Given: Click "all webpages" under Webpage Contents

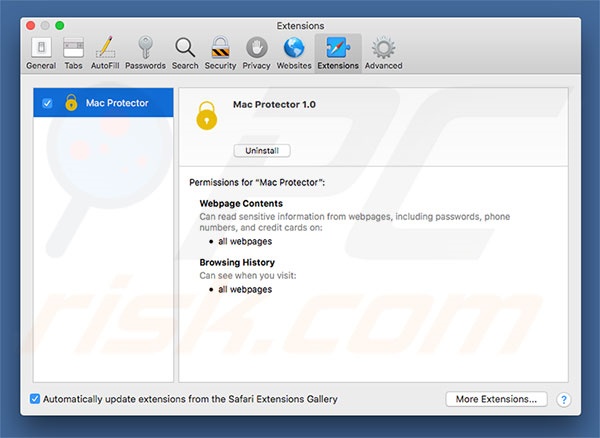Looking at the screenshot, I should pyautogui.click(x=245, y=241).
